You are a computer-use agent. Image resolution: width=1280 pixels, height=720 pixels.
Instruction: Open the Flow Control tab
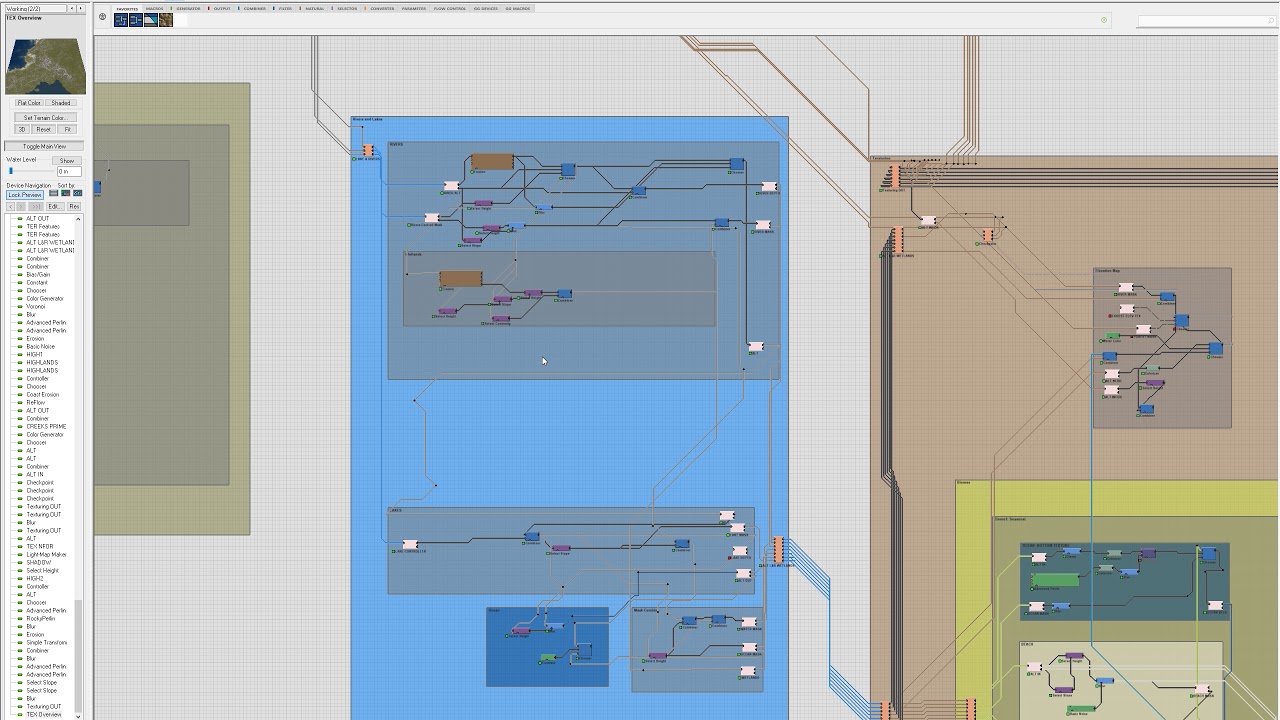(449, 8)
